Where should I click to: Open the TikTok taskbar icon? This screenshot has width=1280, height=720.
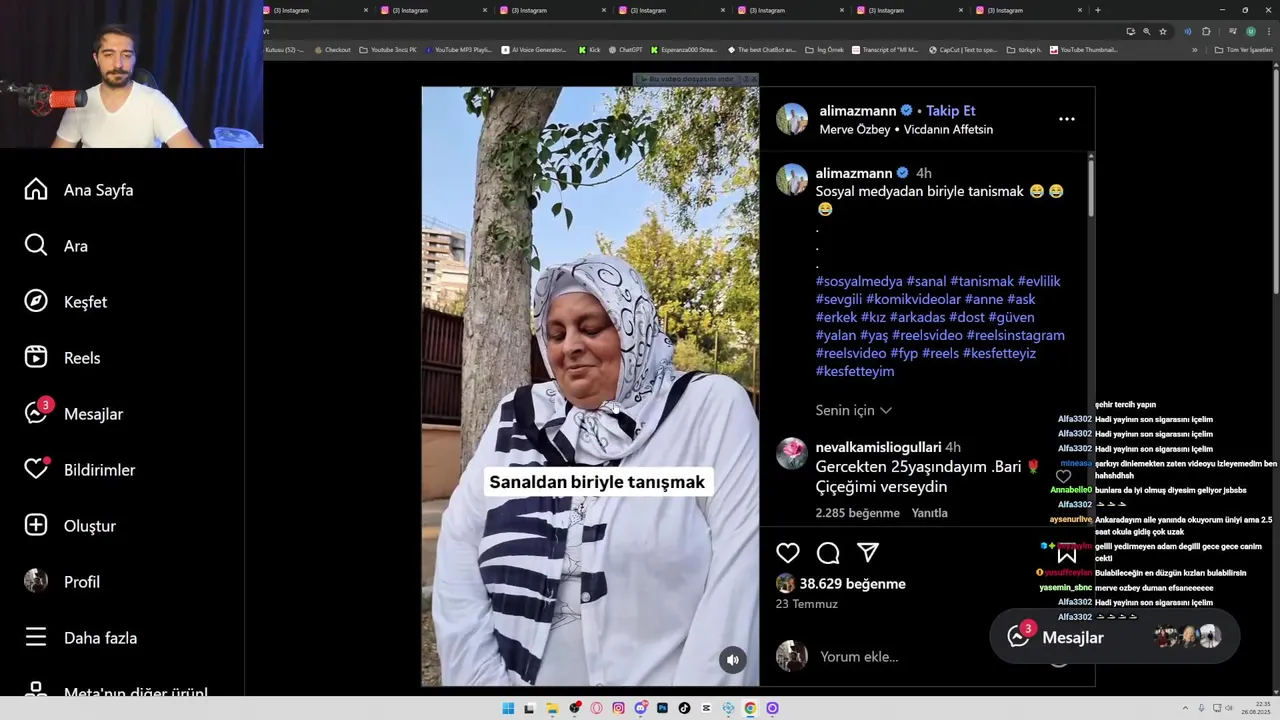(x=684, y=708)
